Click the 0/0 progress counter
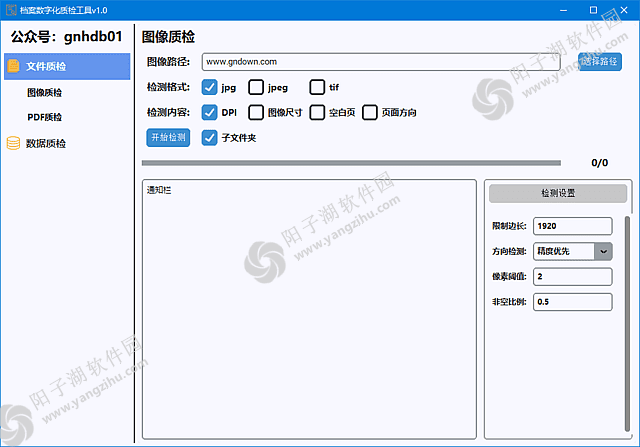 [599, 163]
